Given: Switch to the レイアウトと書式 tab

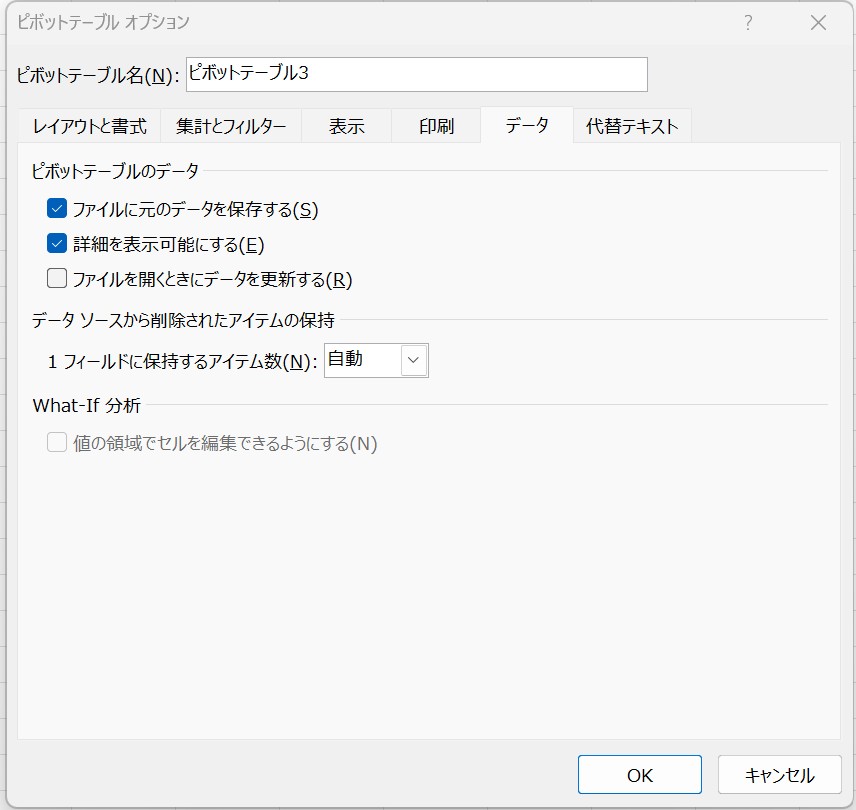Looking at the screenshot, I should 89,126.
